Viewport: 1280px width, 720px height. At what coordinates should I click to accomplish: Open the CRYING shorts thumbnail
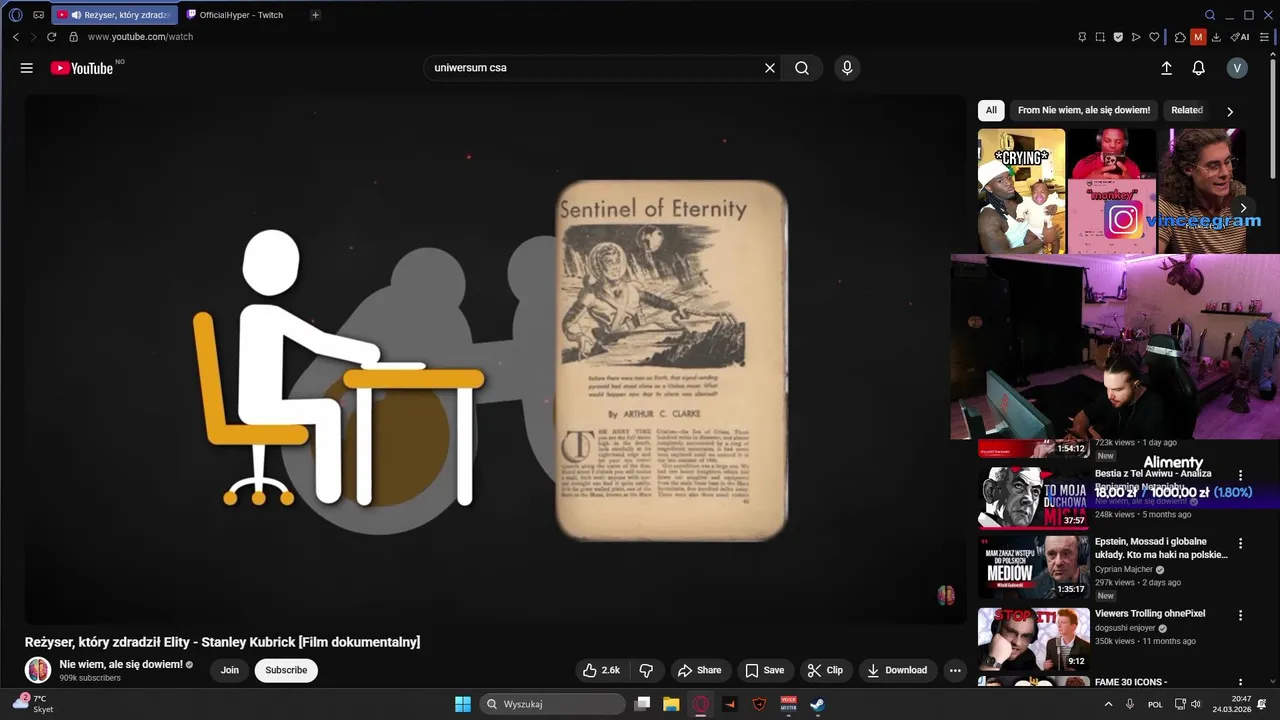(1021, 190)
